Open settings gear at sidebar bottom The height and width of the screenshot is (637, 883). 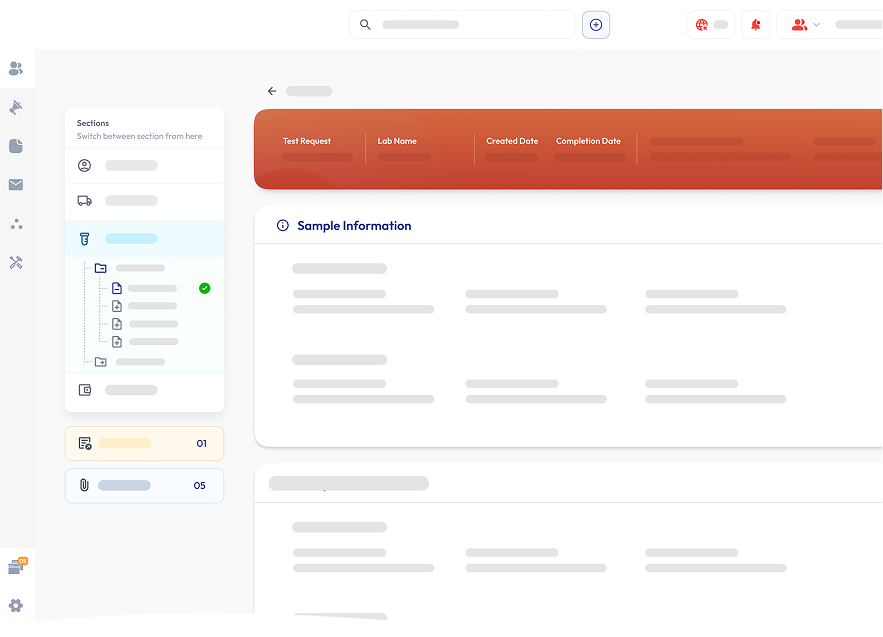click(16, 605)
